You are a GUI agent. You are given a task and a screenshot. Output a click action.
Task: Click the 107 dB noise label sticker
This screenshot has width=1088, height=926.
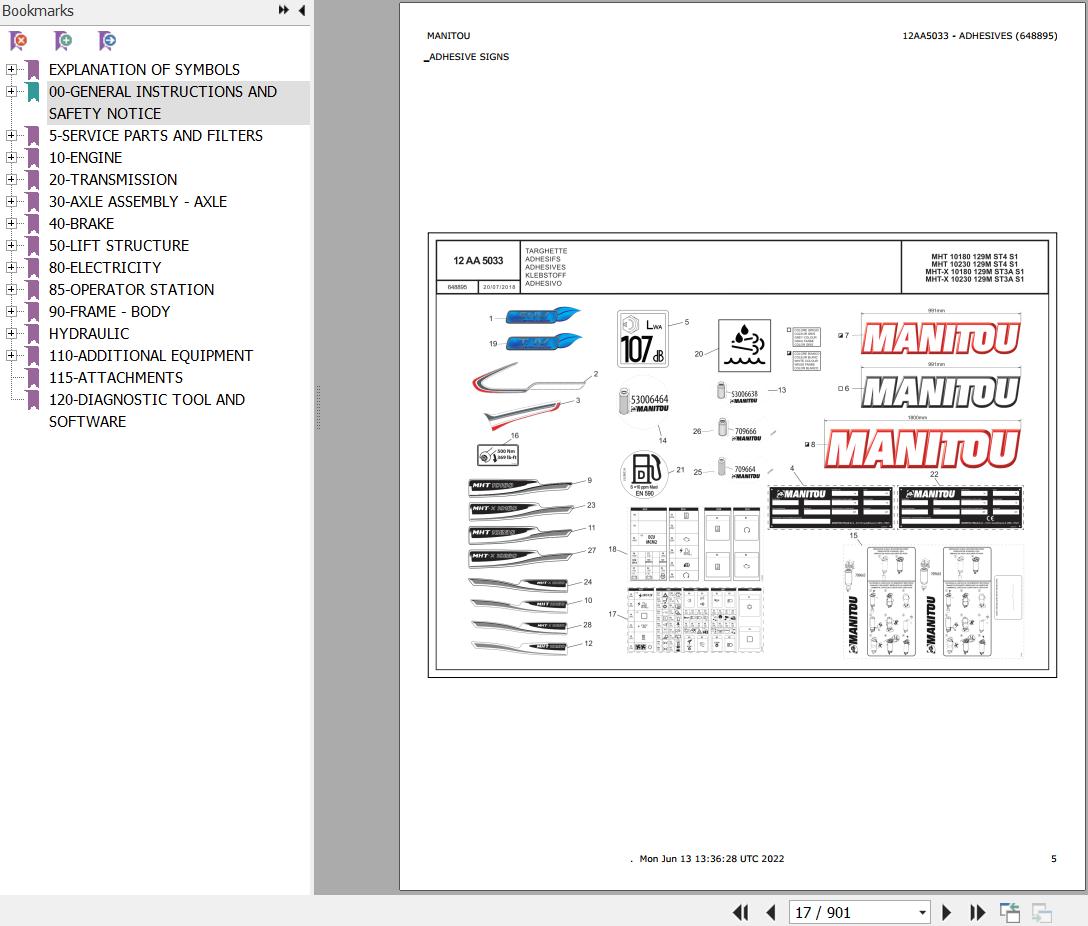(x=643, y=338)
